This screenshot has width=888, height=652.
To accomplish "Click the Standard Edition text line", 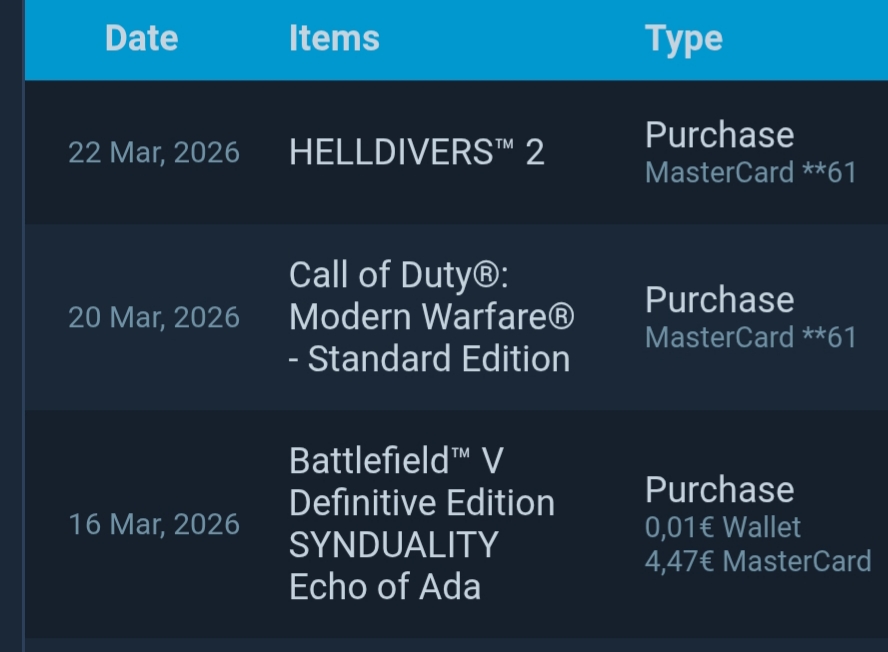I will point(429,359).
